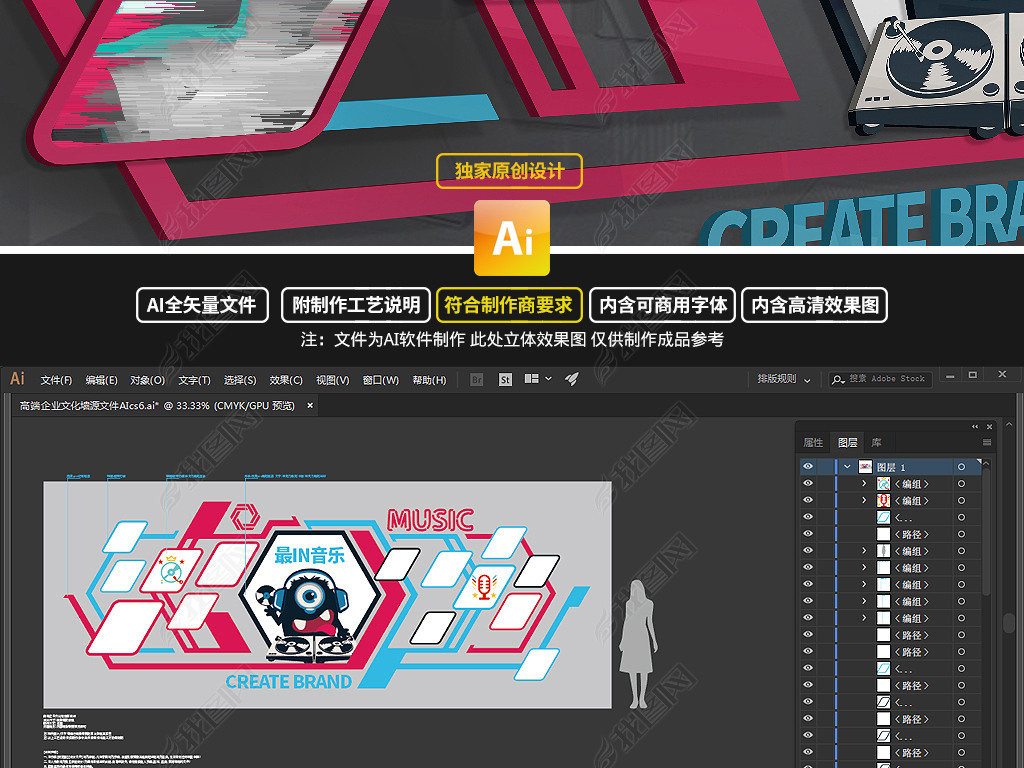Click the 图层 1 layer thumbnail

[865, 466]
